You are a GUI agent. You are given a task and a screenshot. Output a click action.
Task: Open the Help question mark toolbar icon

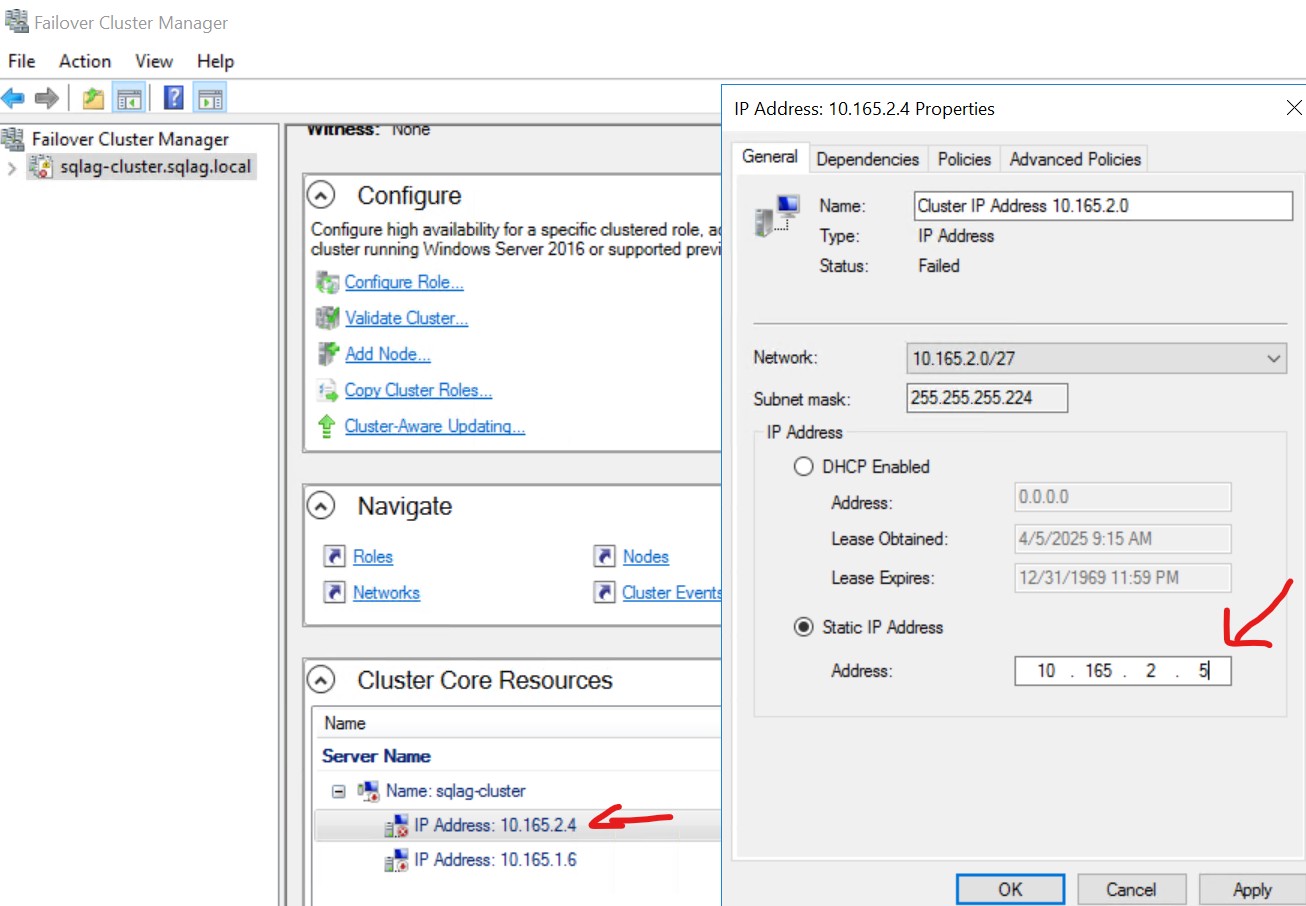coord(174,98)
